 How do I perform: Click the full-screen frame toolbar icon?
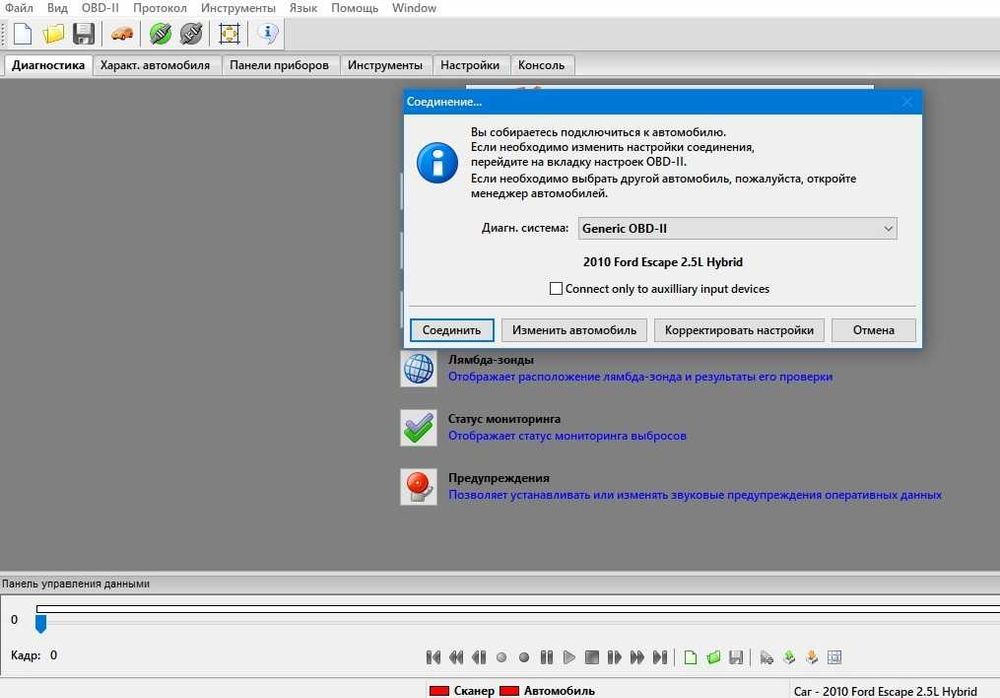tap(229, 34)
